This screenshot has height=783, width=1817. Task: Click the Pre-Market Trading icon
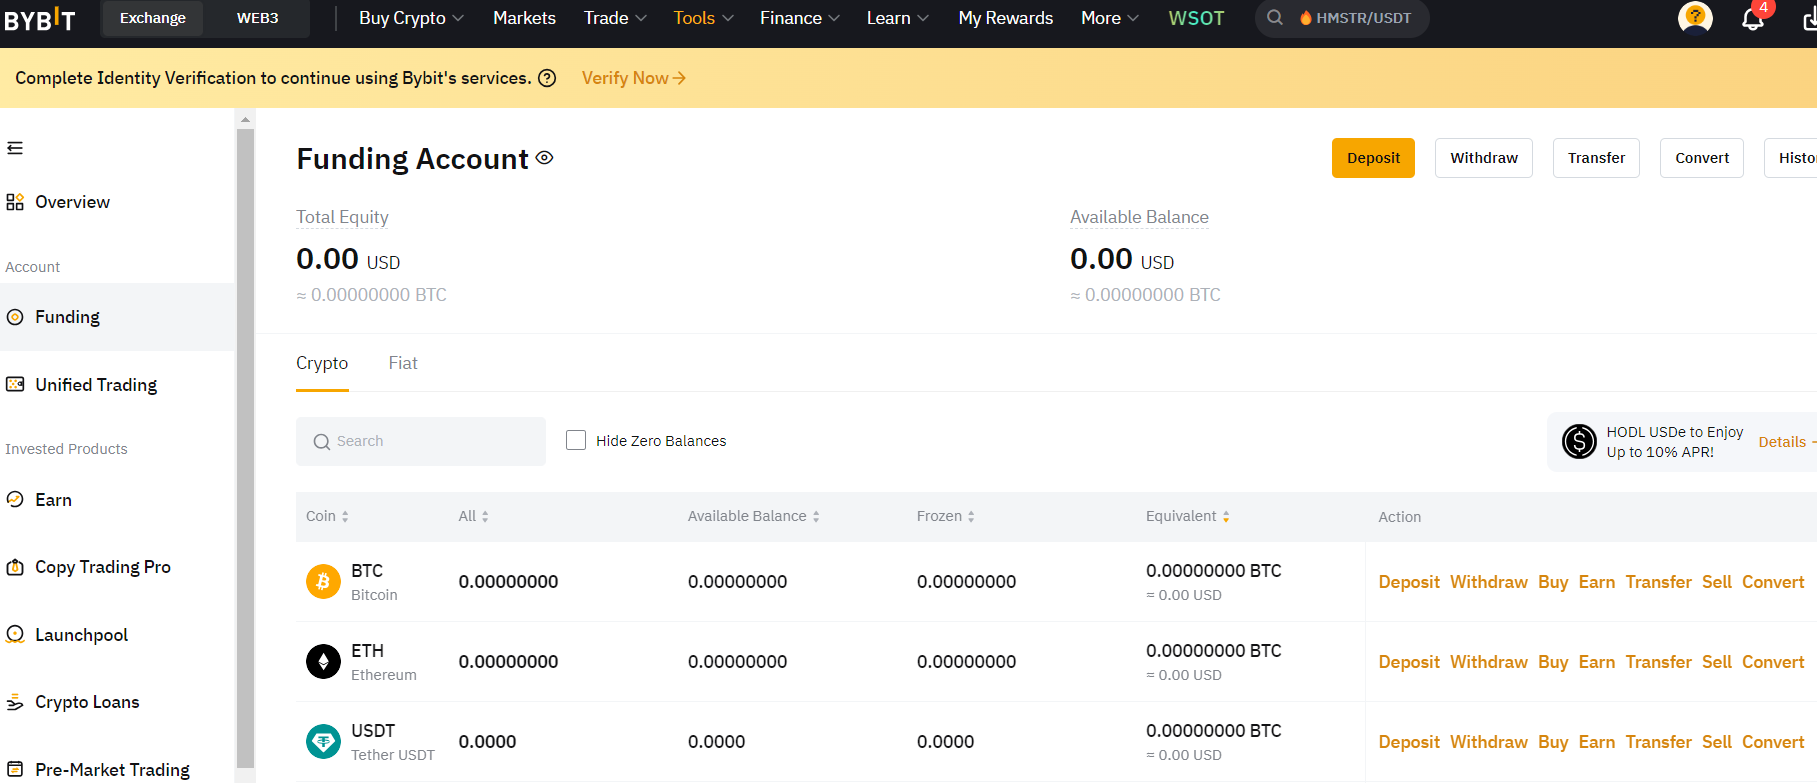point(15,769)
